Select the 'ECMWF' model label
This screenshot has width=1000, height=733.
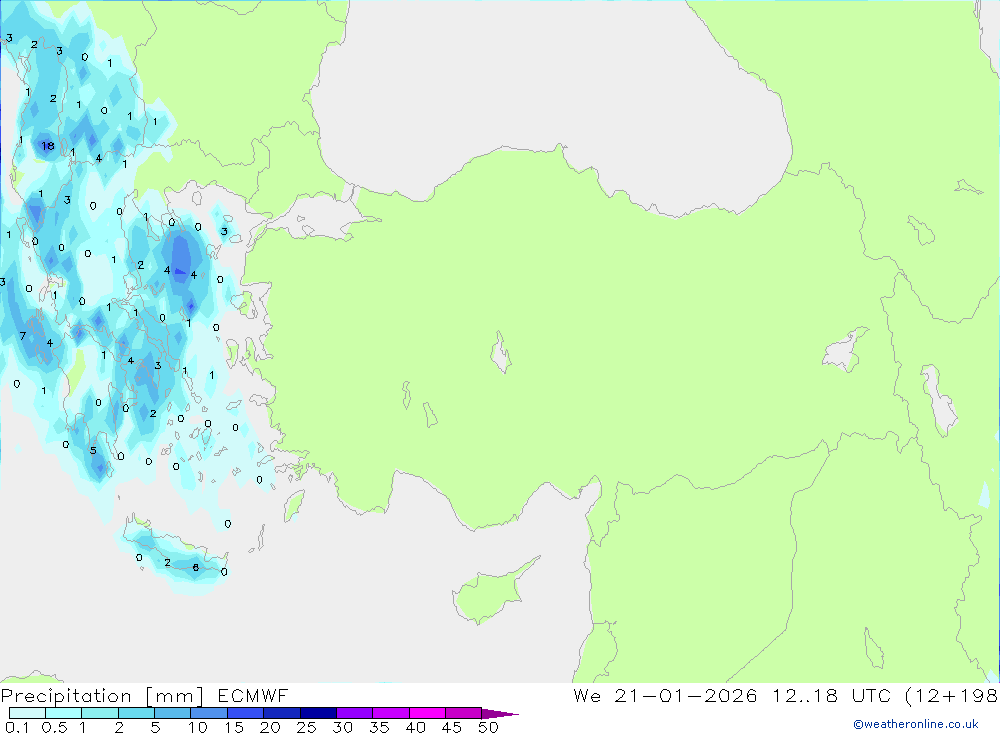(253, 695)
